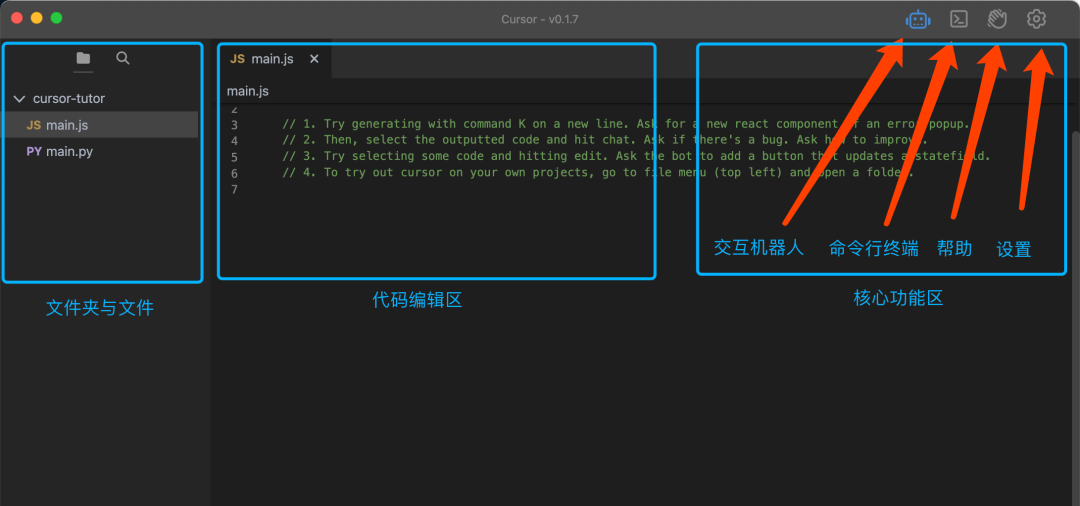Open the command-line terminal icon
Viewport: 1080px width, 506px height.
coord(959,19)
